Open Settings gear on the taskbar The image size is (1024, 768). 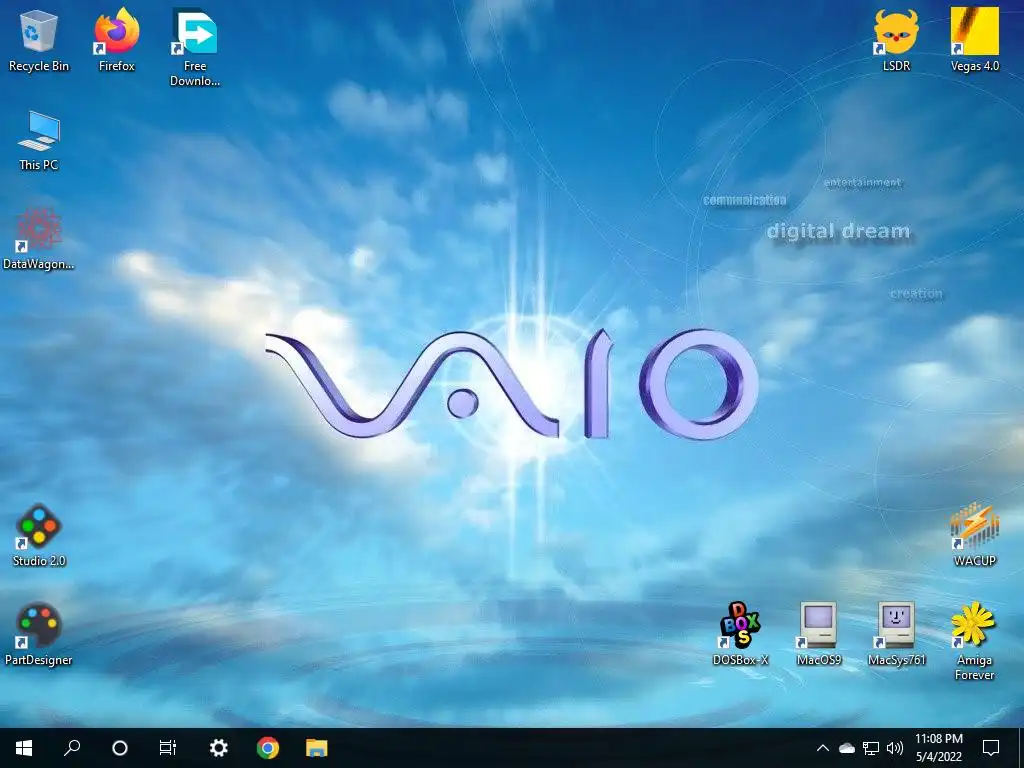coord(218,748)
